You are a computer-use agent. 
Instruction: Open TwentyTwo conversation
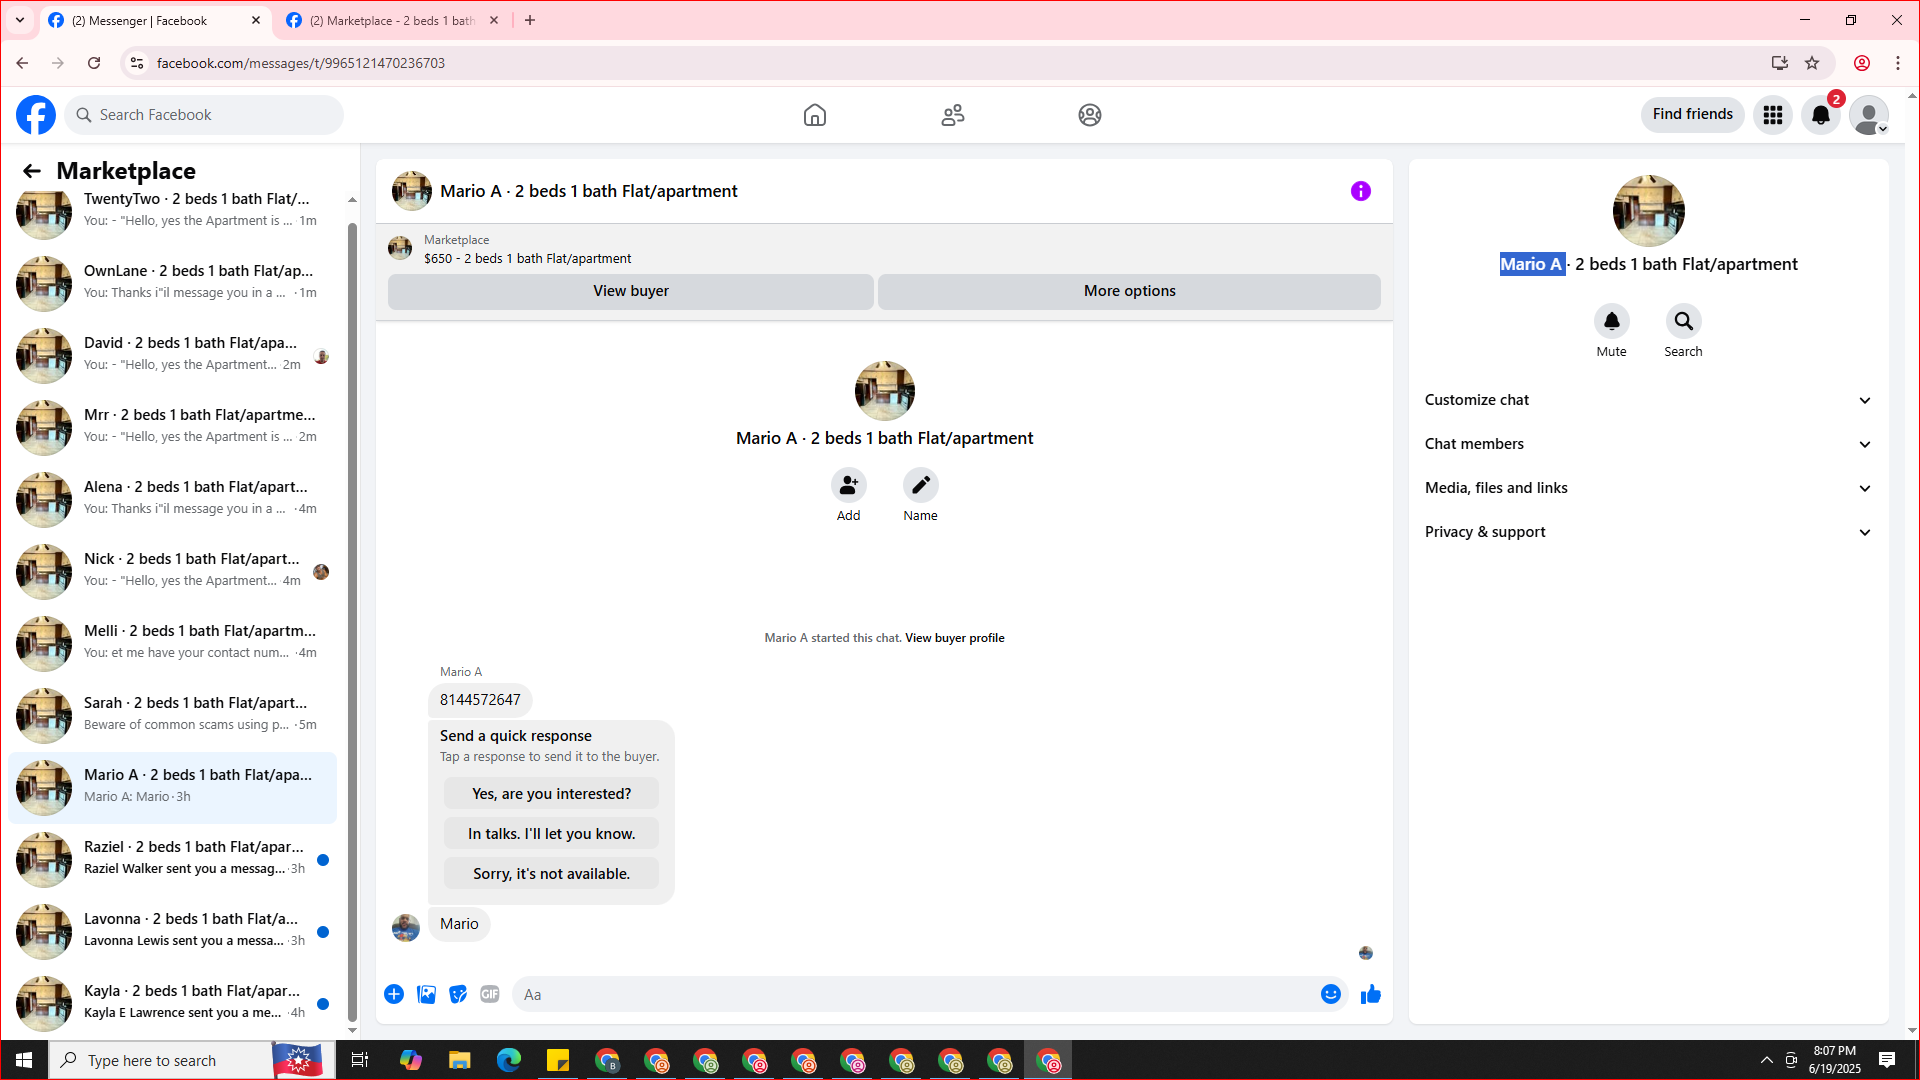173,211
